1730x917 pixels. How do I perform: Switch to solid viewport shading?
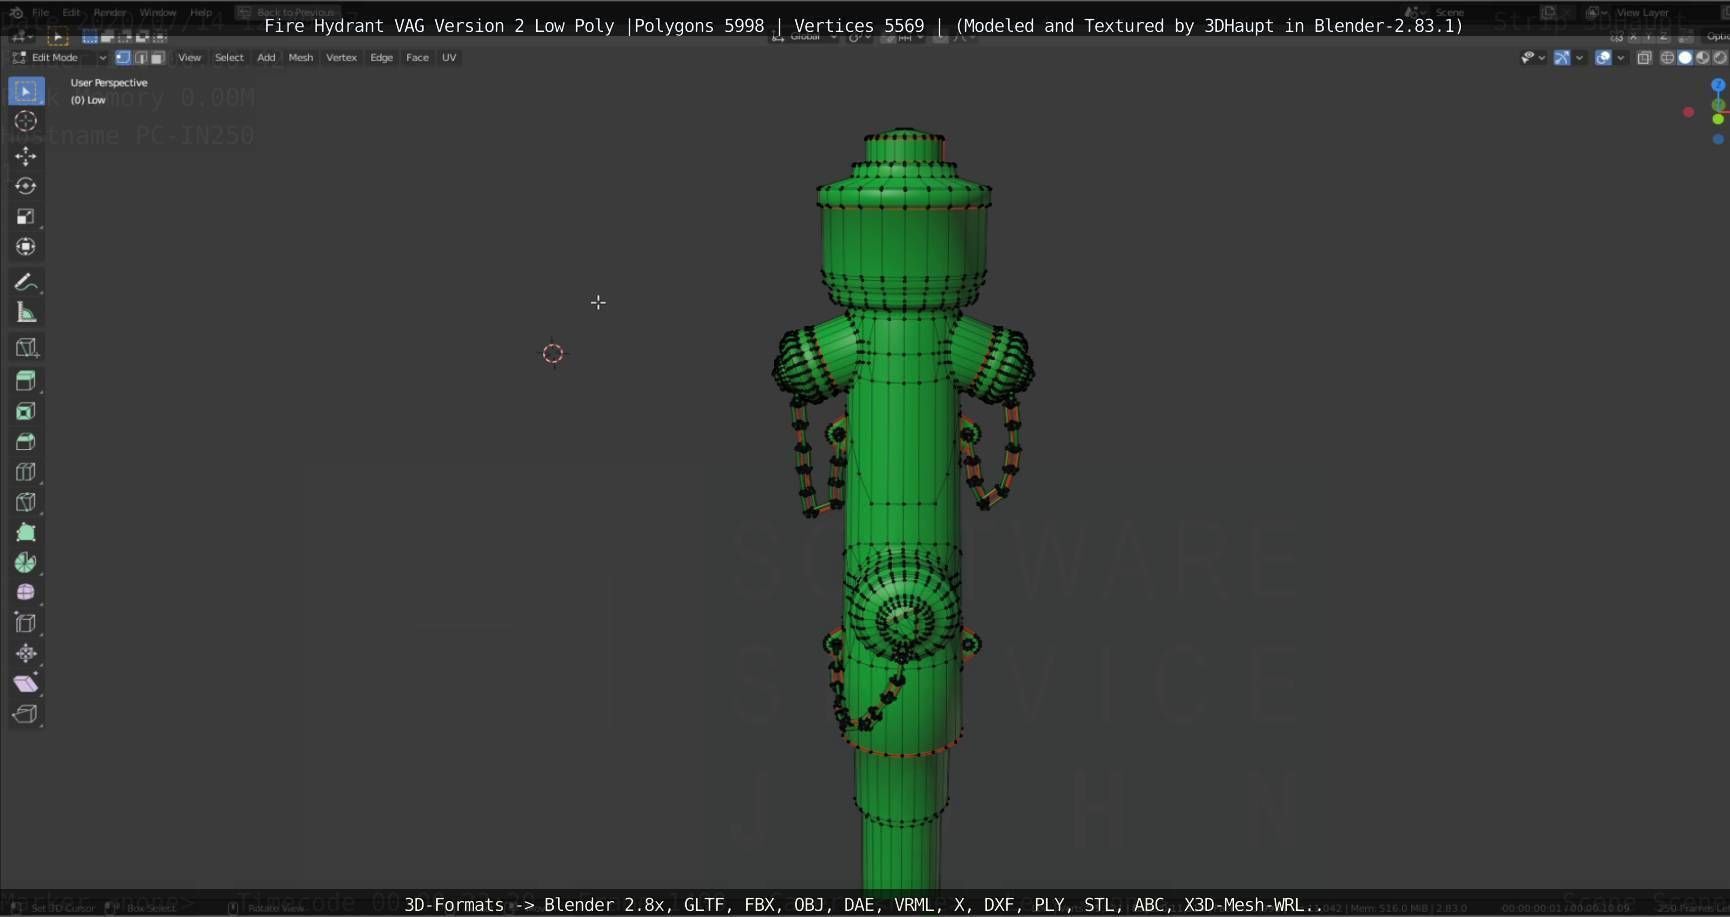pos(1685,58)
